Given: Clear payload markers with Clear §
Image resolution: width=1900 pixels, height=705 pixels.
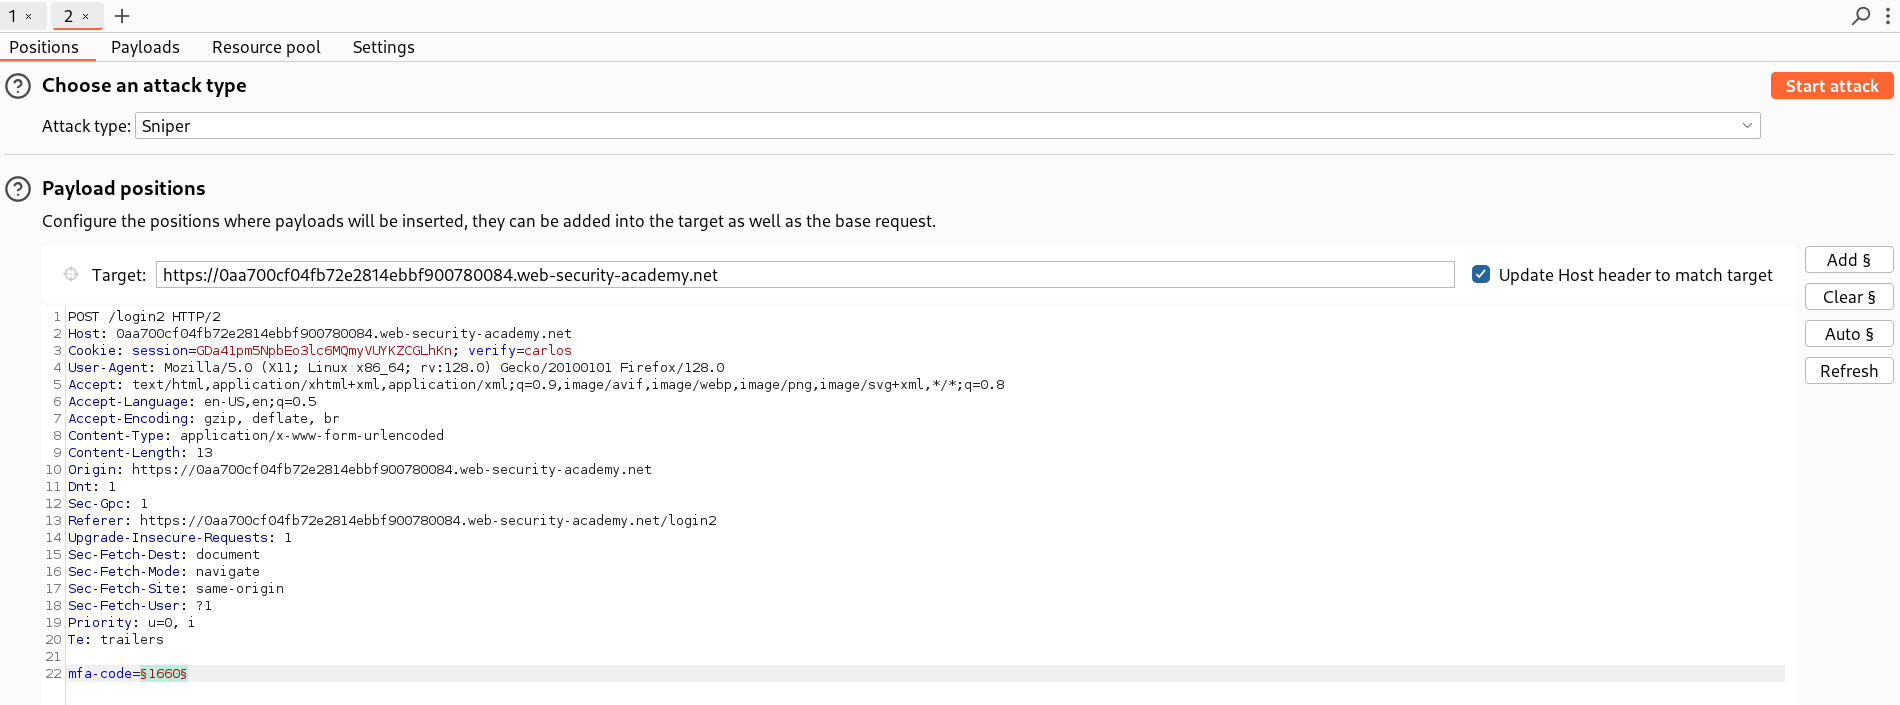Looking at the screenshot, I should pyautogui.click(x=1848, y=297).
